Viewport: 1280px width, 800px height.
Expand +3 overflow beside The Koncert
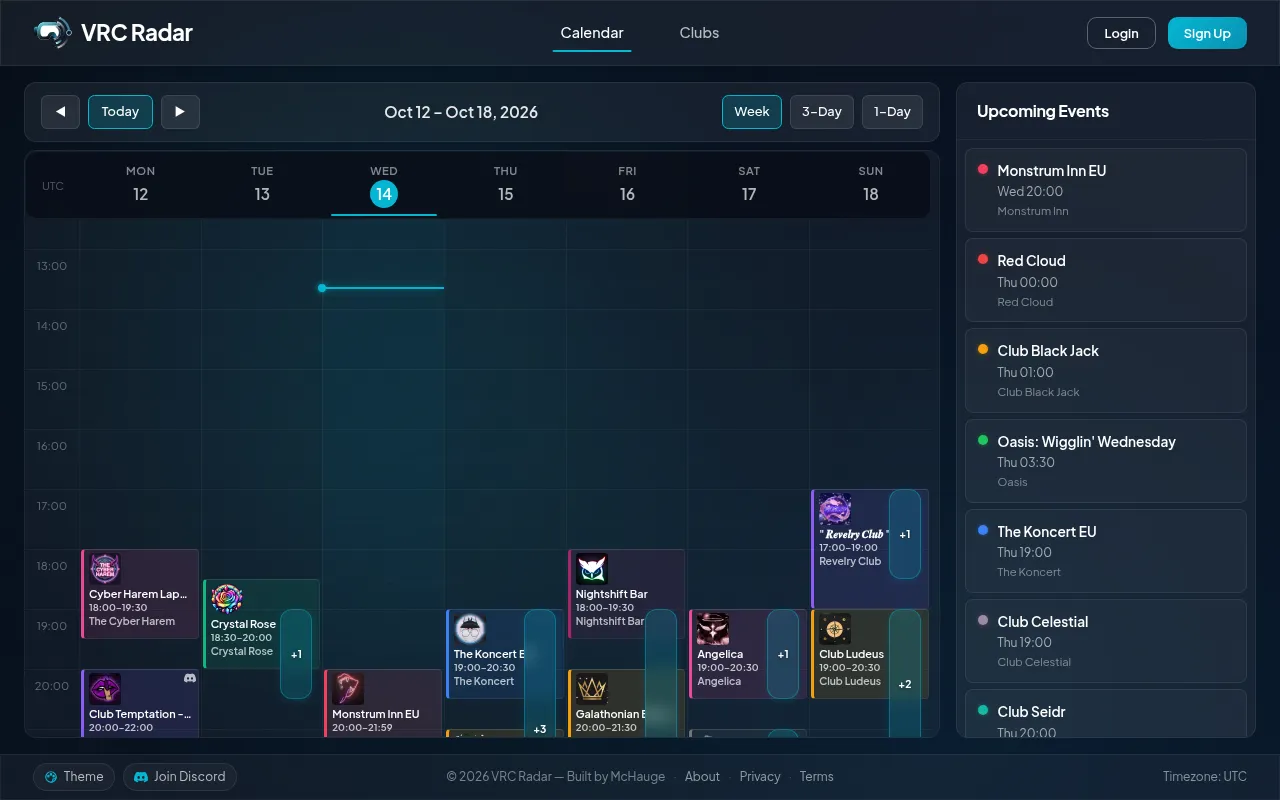[540, 674]
